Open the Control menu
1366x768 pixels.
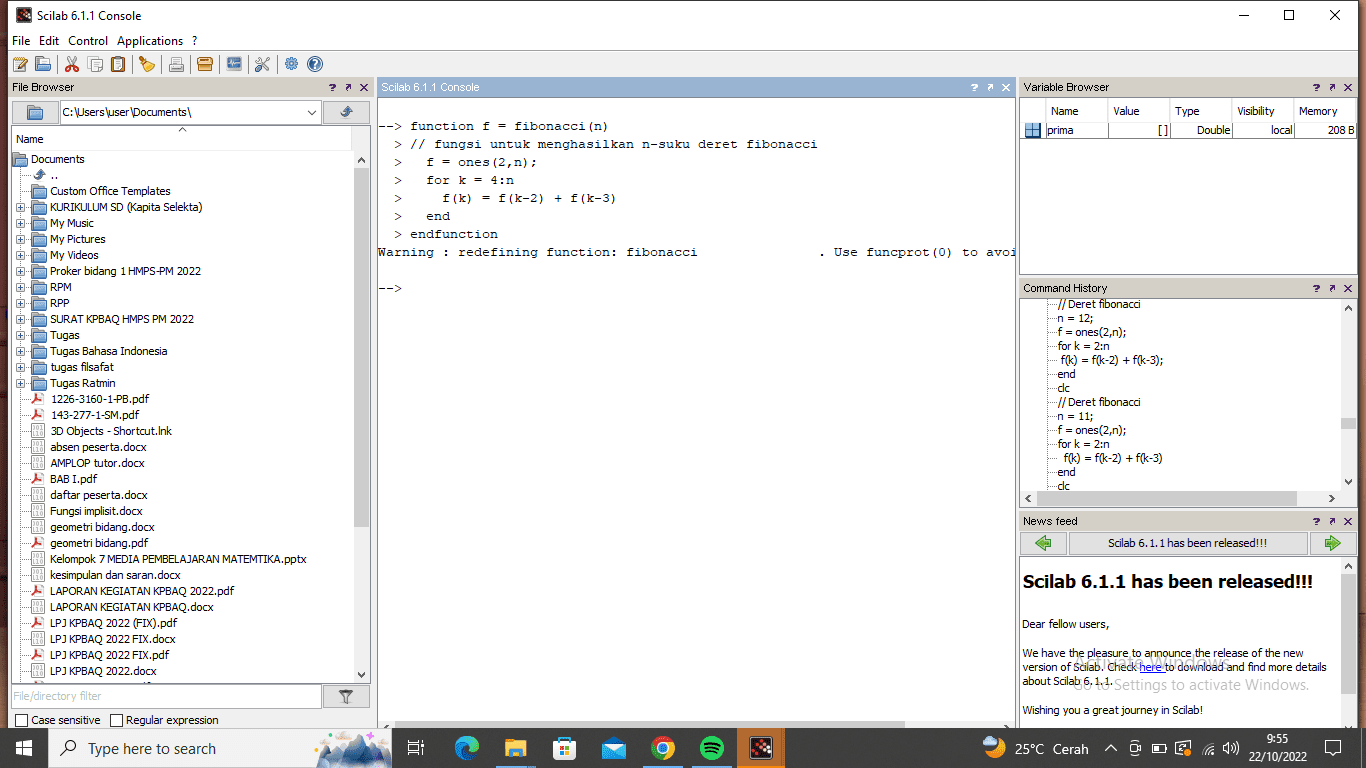click(88, 41)
